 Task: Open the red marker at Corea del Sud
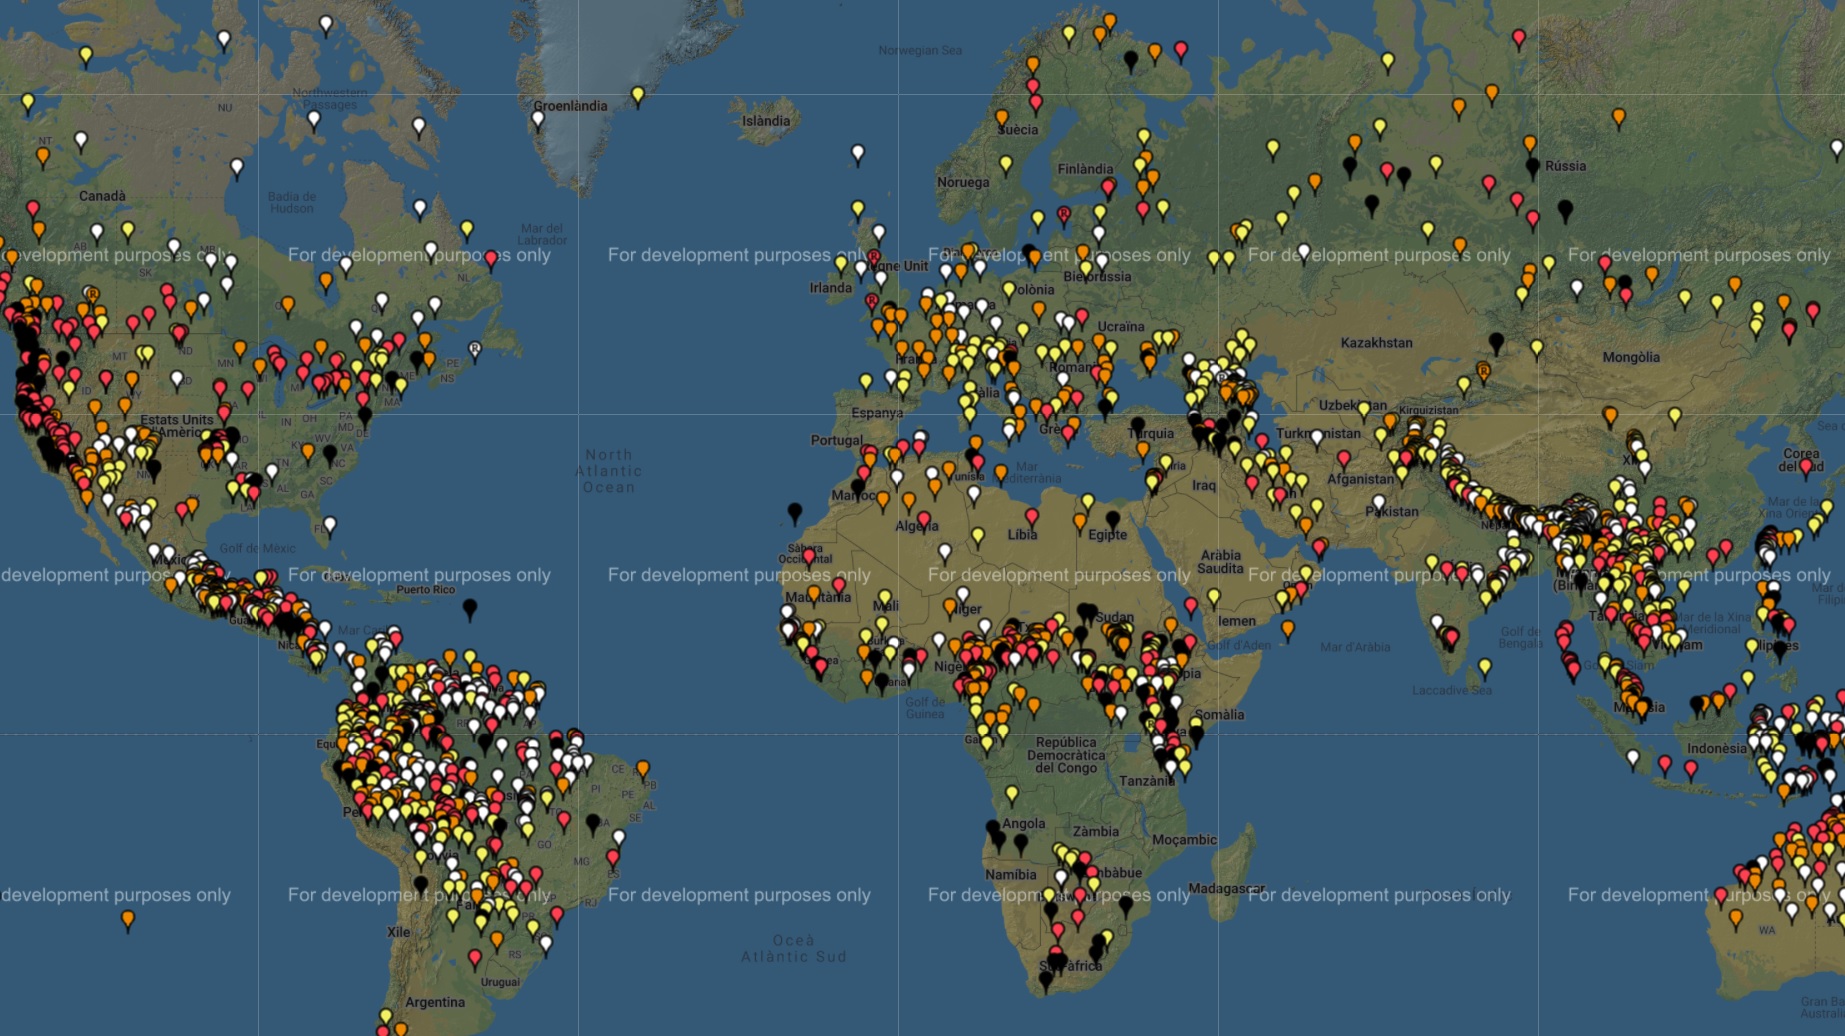tap(1805, 466)
